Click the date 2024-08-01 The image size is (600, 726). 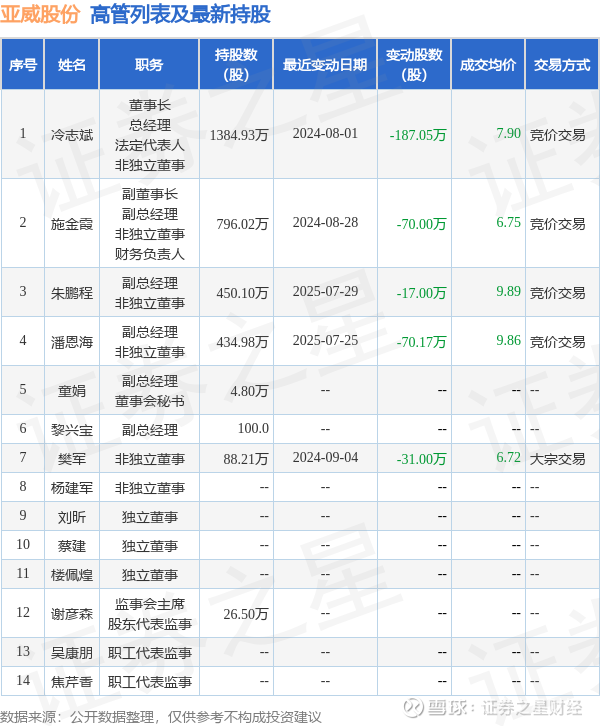tap(325, 133)
